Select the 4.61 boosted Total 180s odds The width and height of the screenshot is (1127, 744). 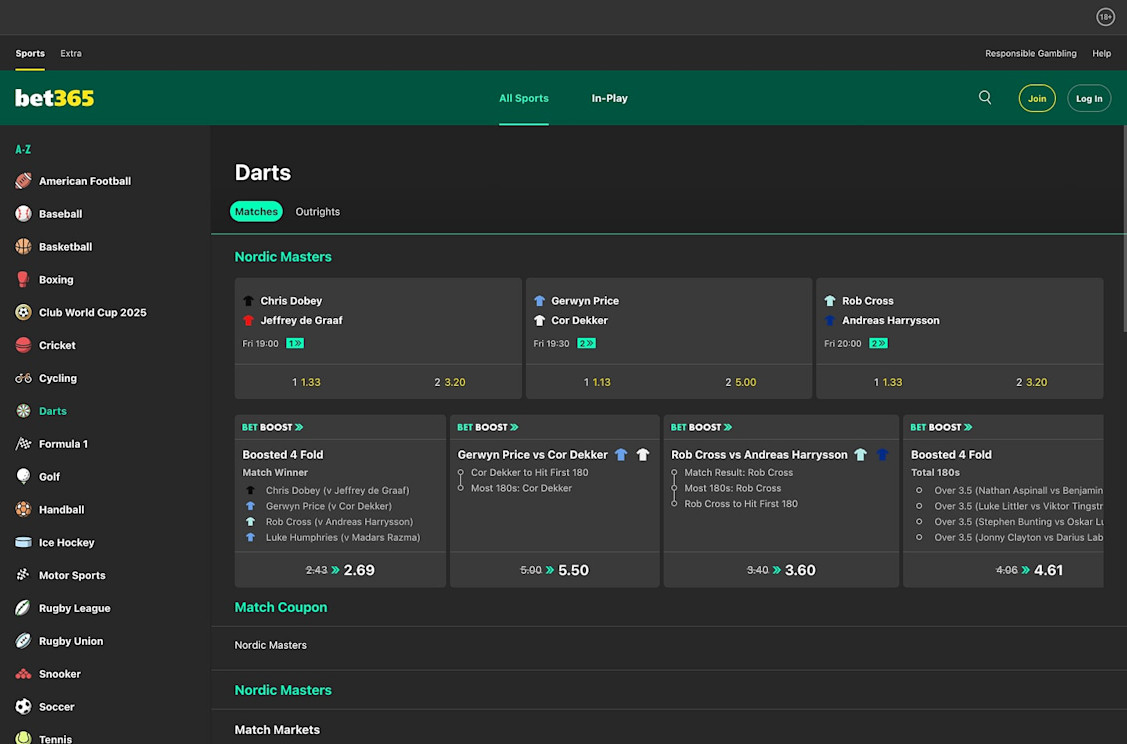pos(1003,570)
